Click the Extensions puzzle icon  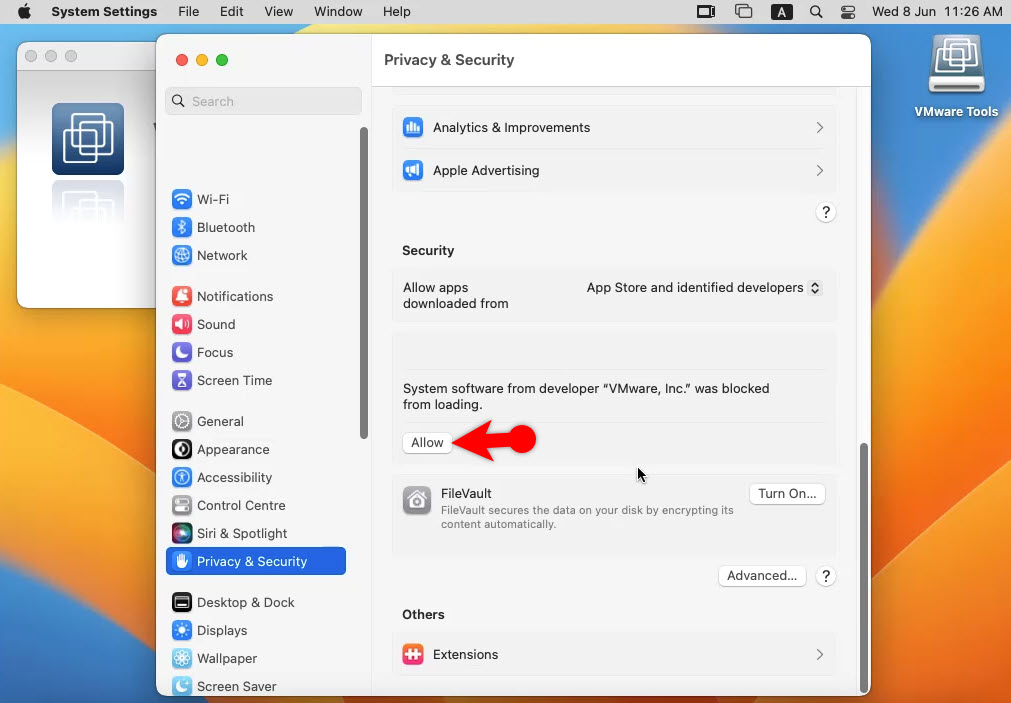coord(413,655)
